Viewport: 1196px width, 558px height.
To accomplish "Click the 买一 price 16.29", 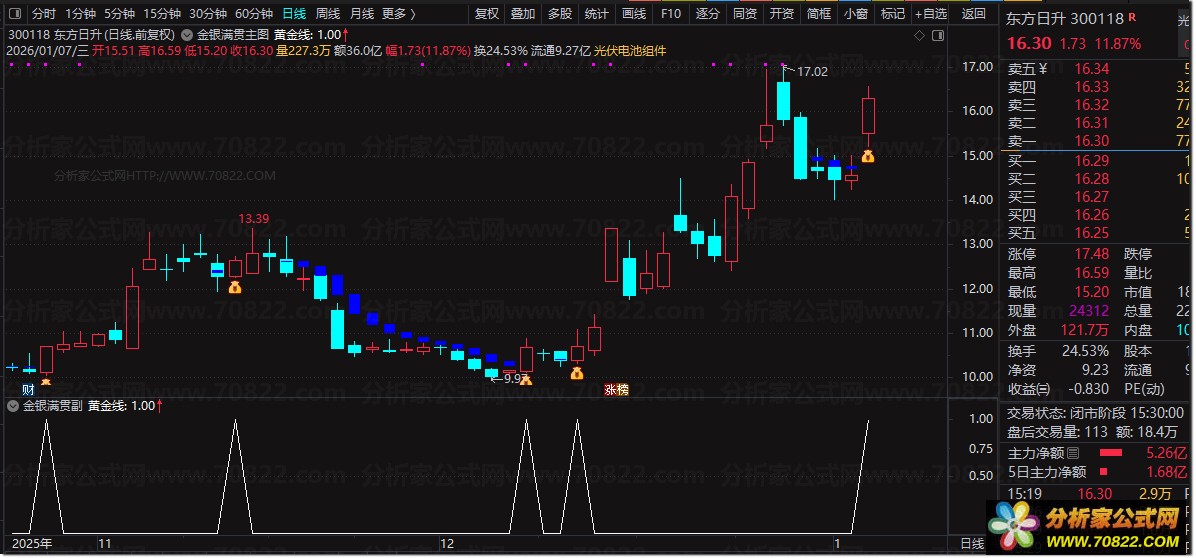I will (1092, 161).
